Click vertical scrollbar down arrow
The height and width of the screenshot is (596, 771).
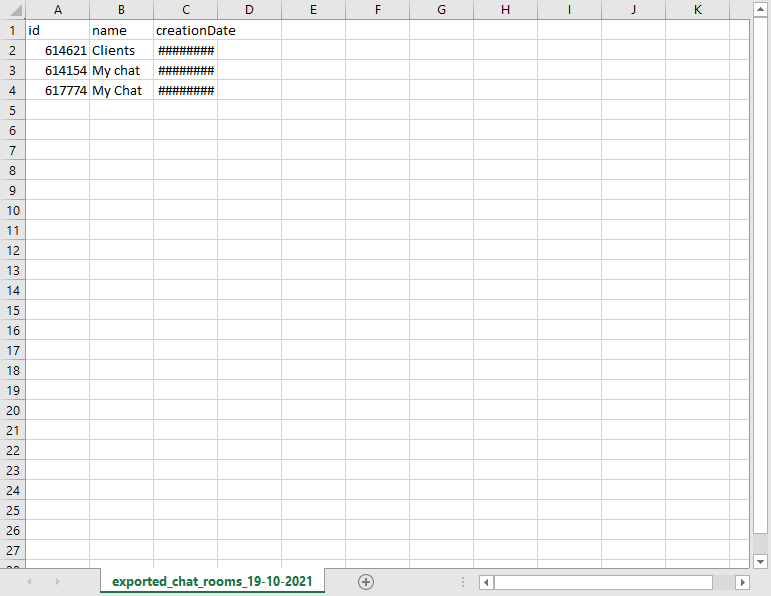[x=760, y=562]
